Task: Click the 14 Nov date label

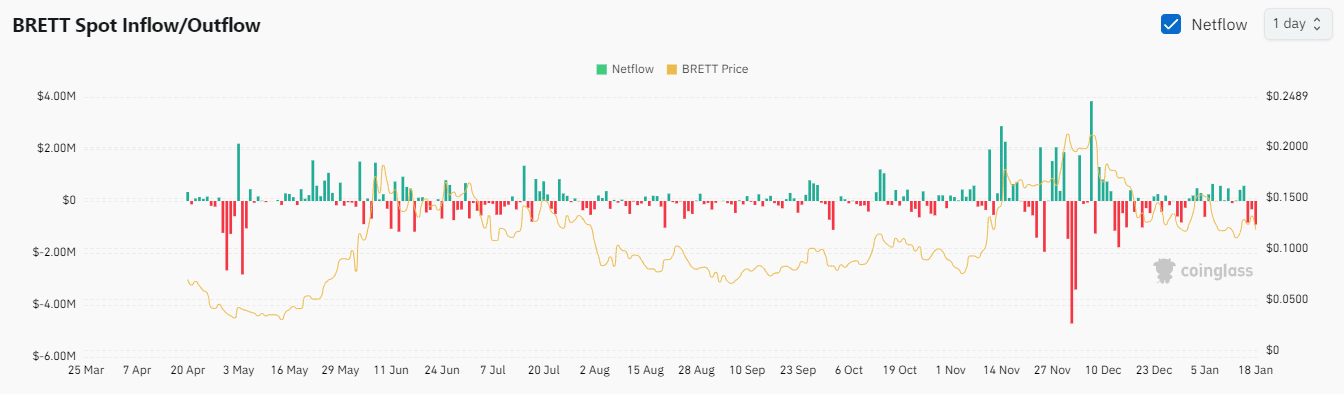Action: coord(1002,370)
